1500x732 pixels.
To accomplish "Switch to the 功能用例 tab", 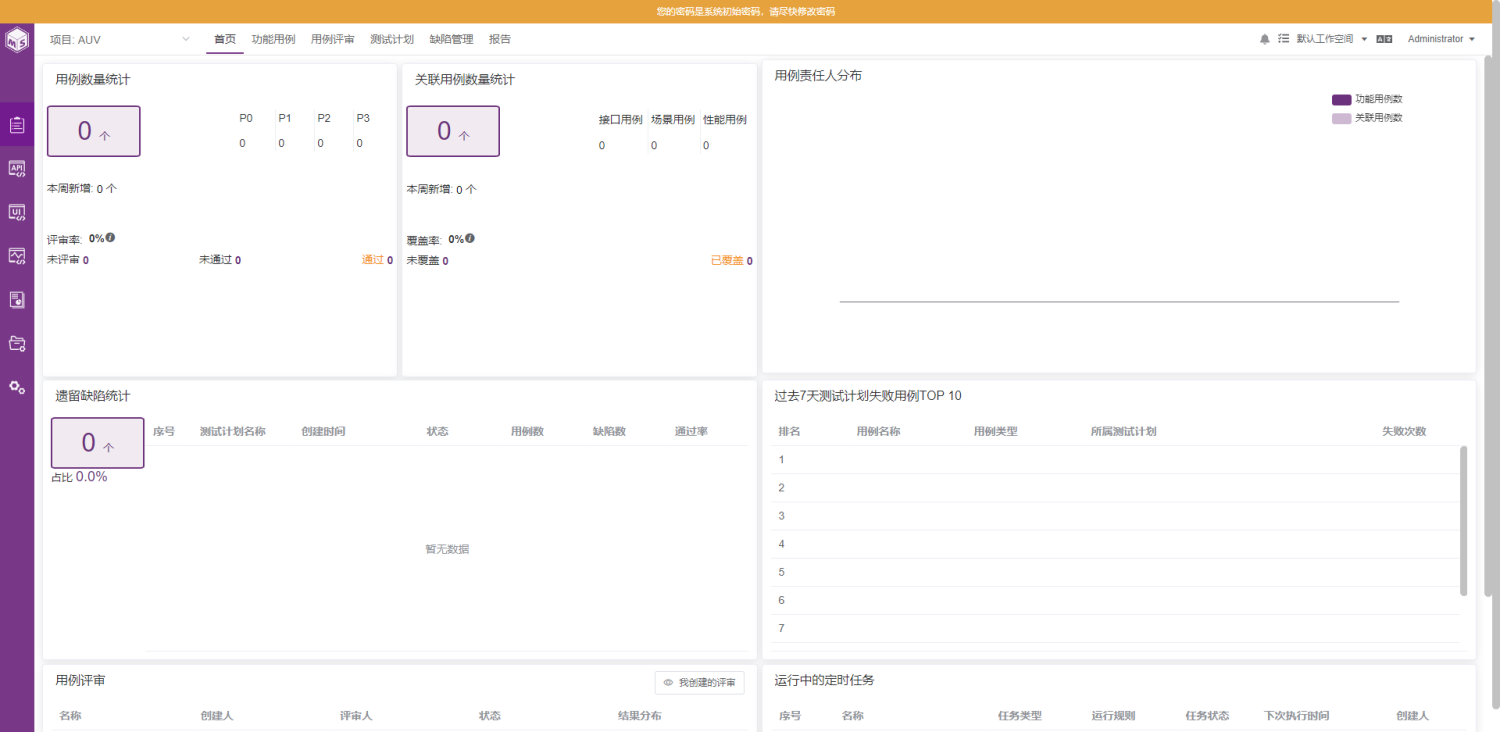I will [x=273, y=39].
